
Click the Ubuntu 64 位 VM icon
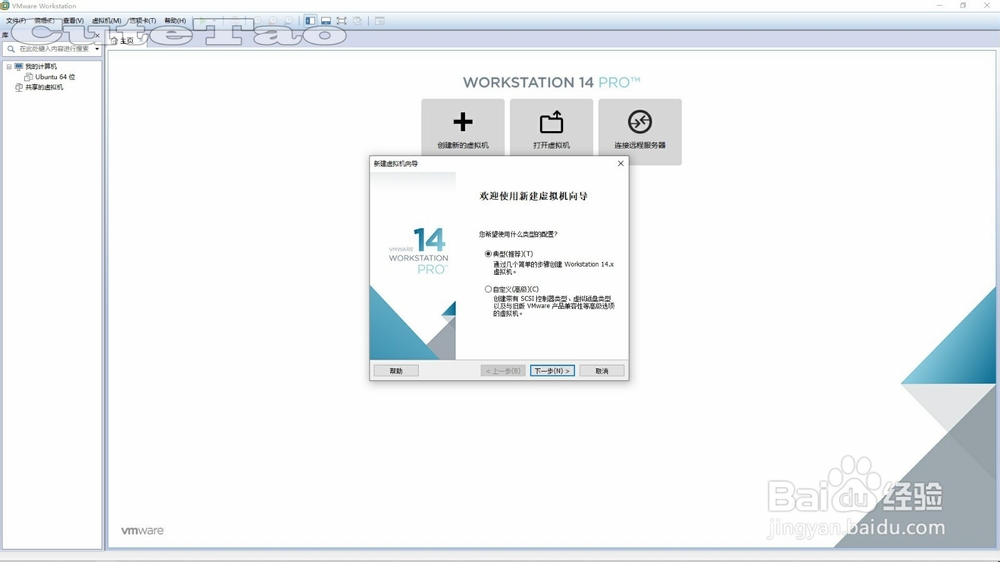coord(28,77)
